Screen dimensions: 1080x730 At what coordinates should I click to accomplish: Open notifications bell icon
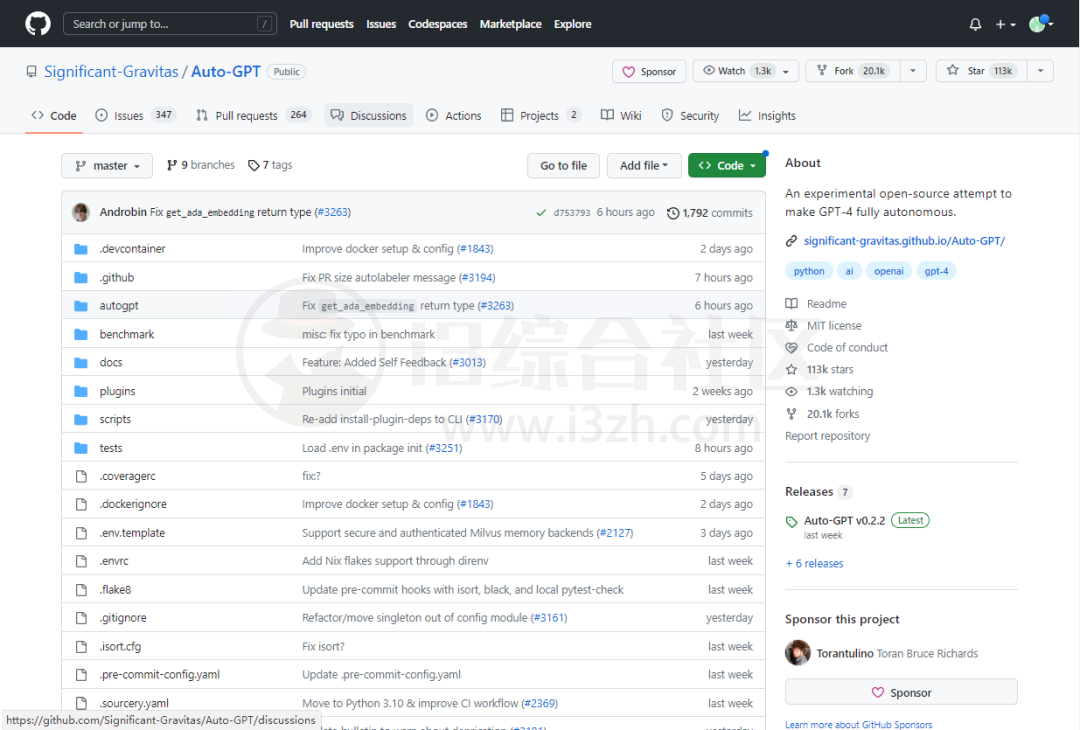[975, 24]
